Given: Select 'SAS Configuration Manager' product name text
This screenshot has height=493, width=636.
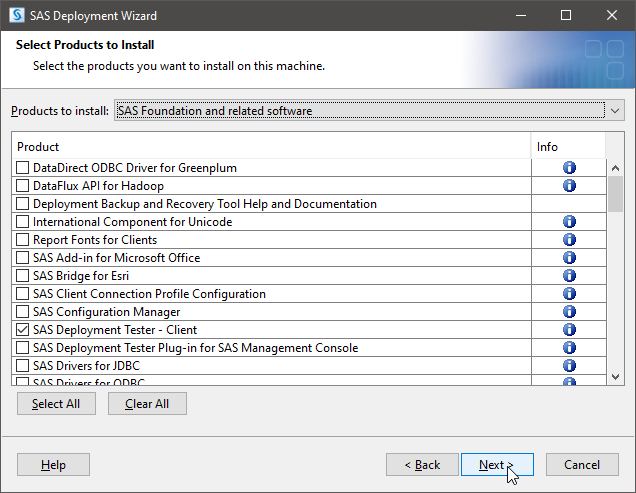Looking at the screenshot, I should point(106,312).
